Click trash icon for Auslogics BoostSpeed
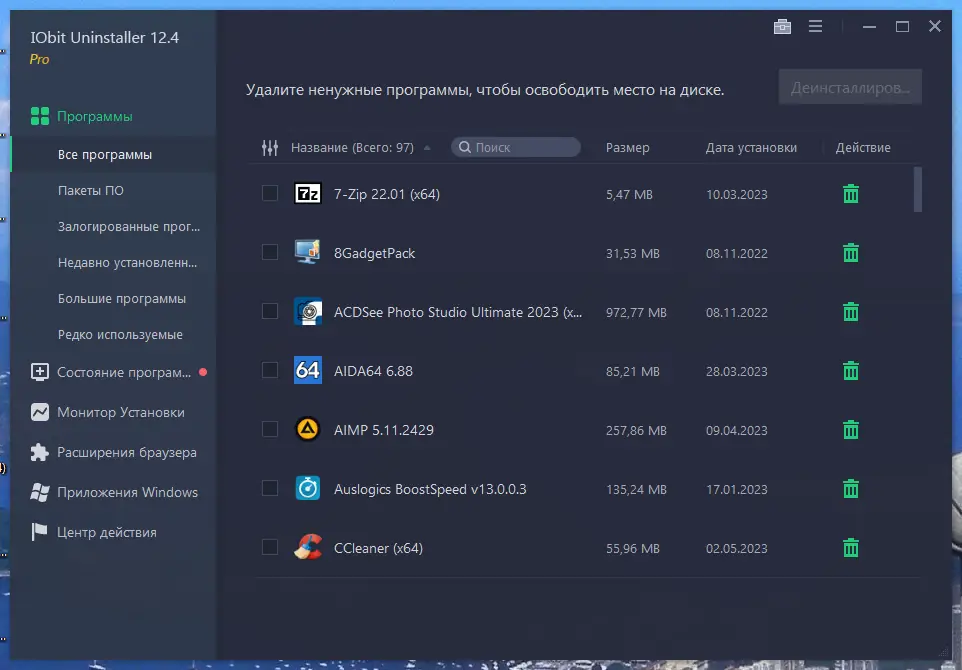 point(850,489)
